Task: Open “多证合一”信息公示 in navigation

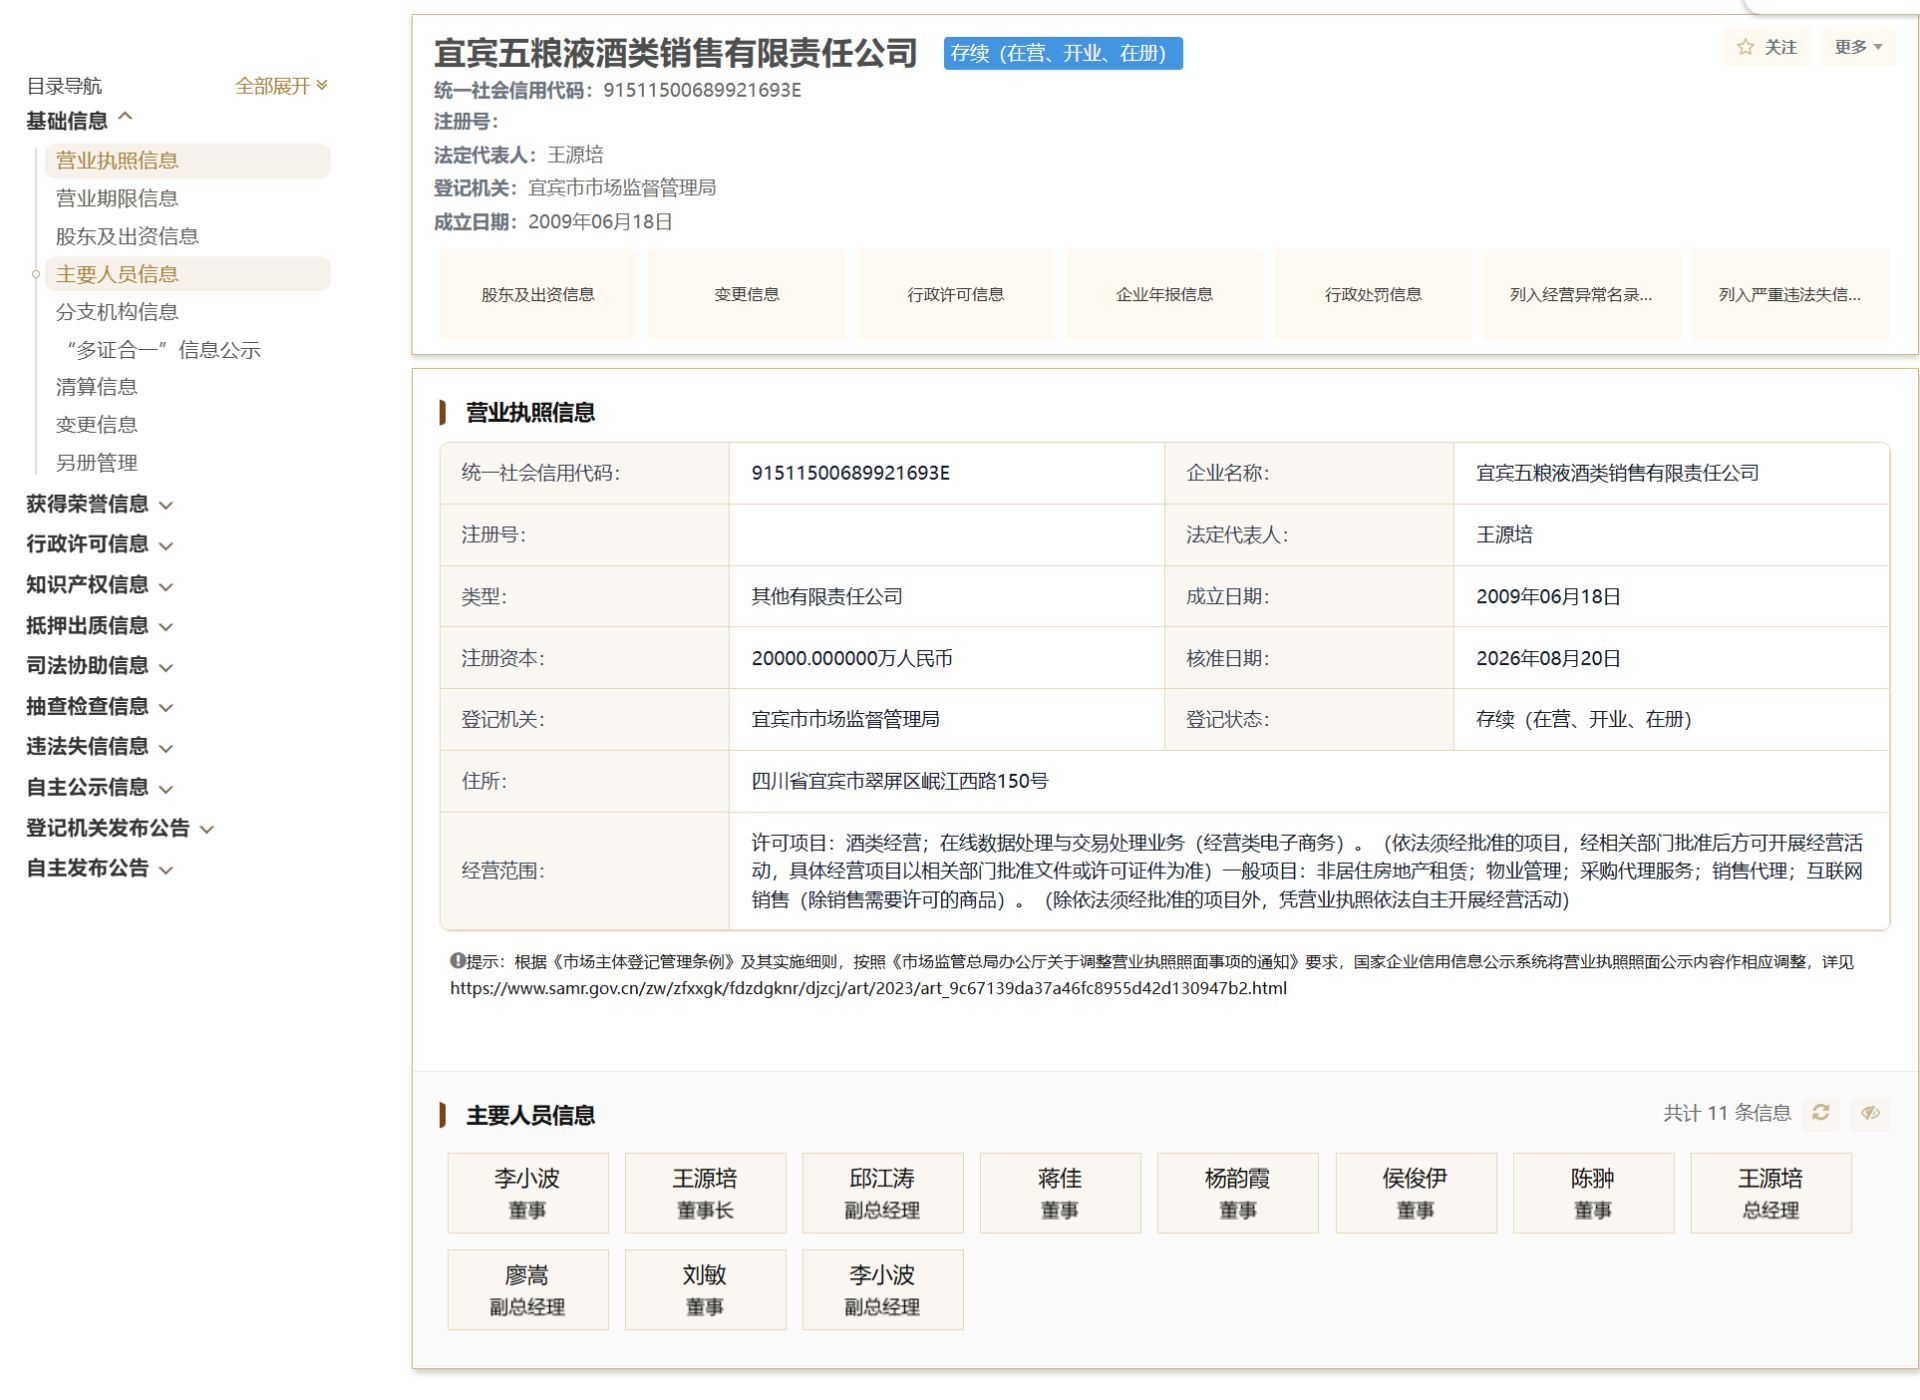Action: (163, 350)
